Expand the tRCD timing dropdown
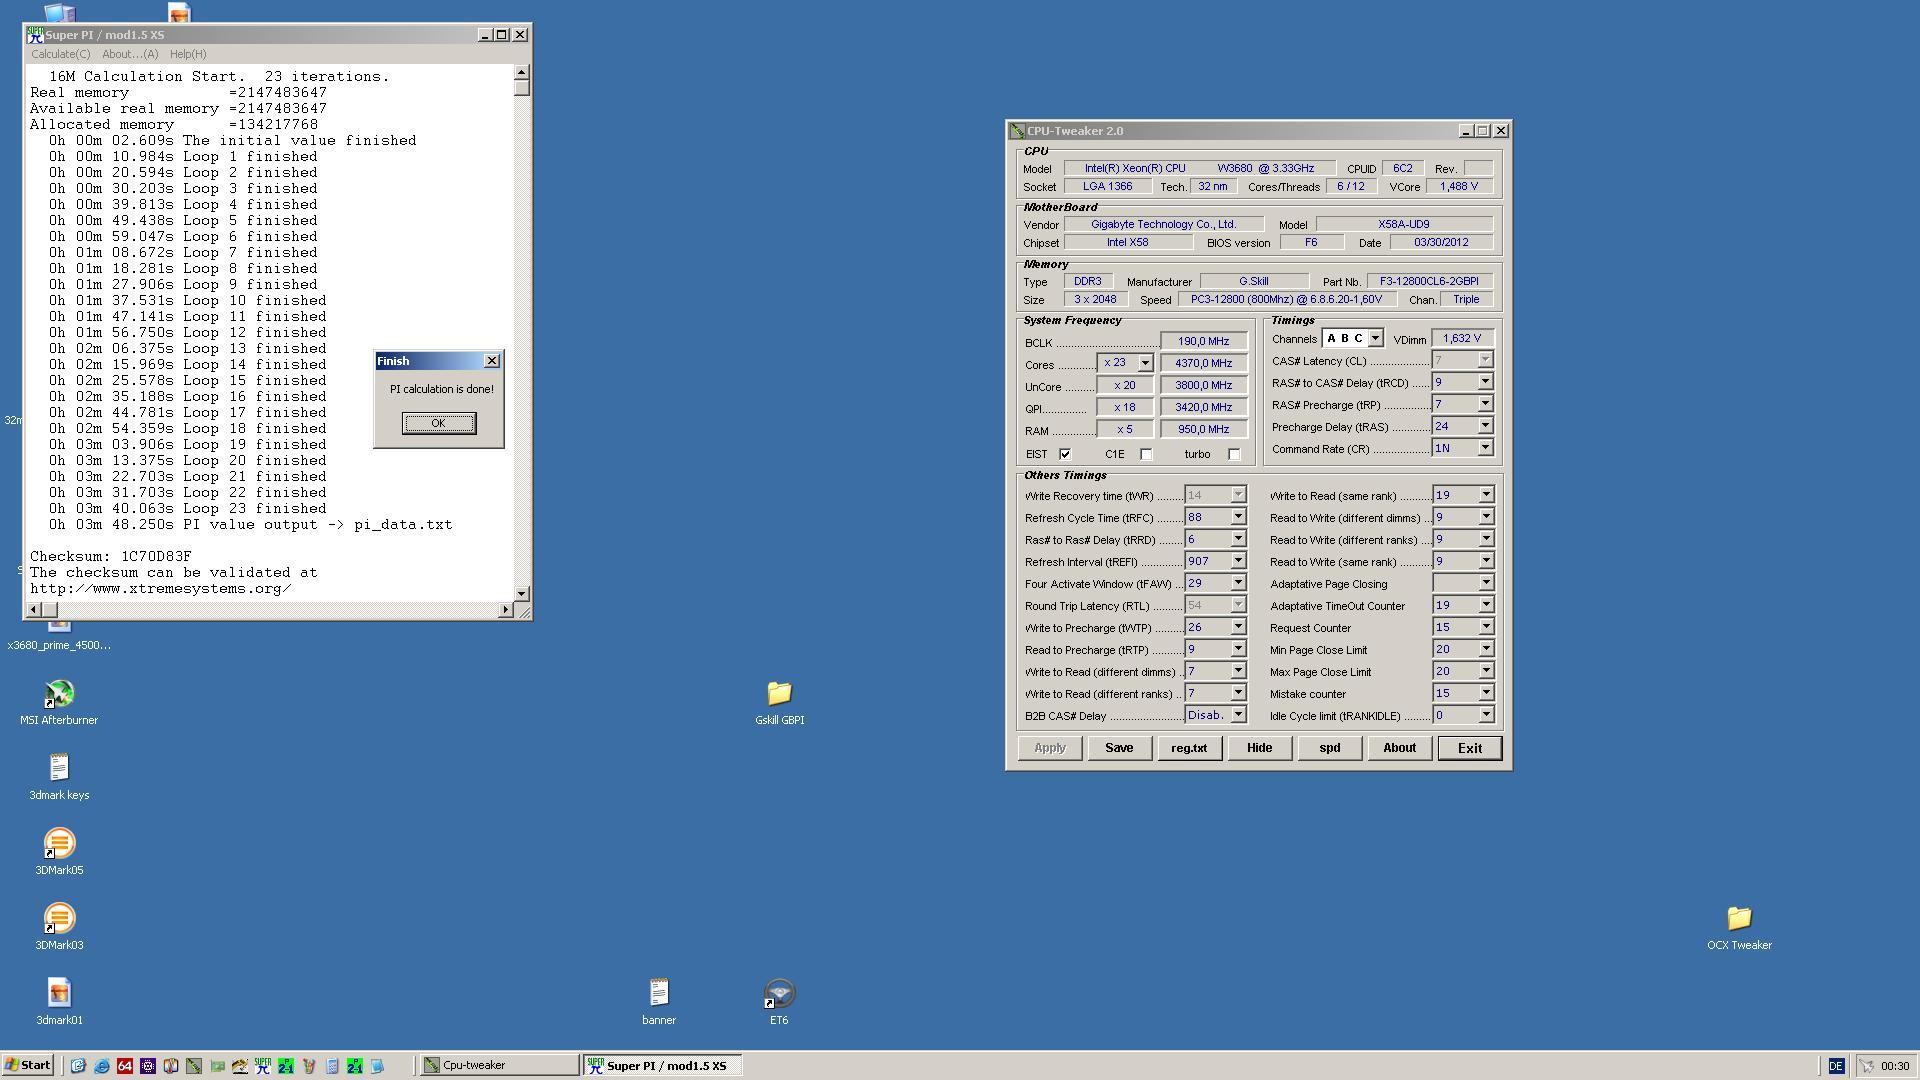The height and width of the screenshot is (1080, 1920). [x=1485, y=382]
